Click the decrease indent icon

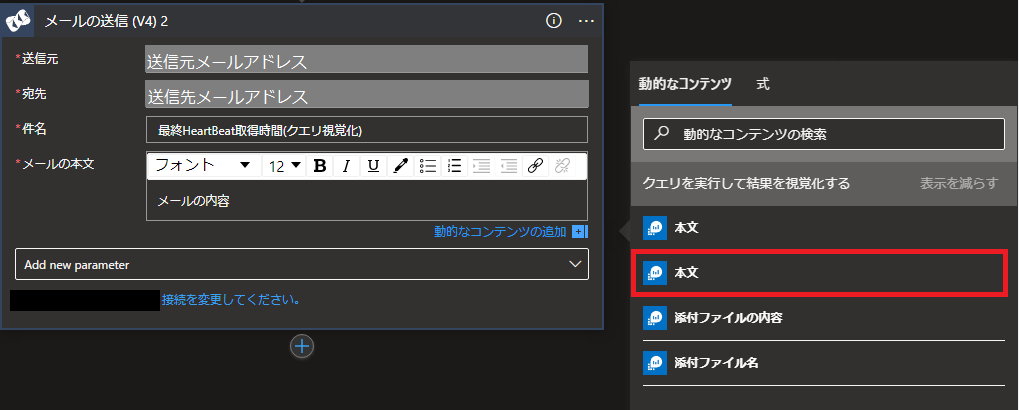point(482,166)
